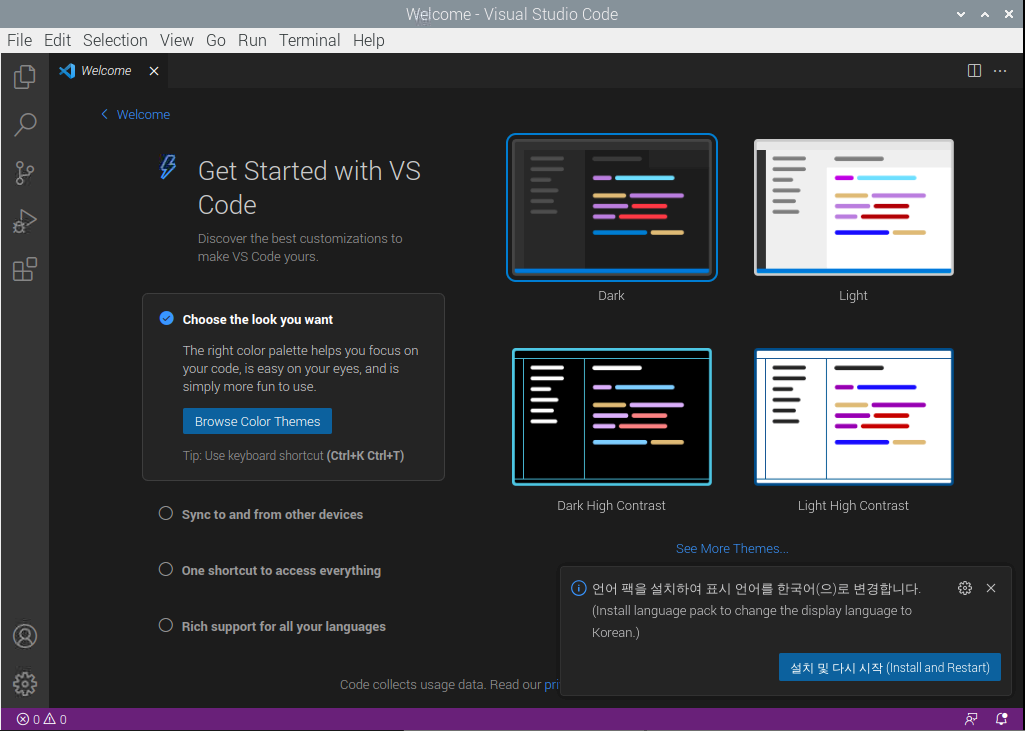Open the editor More Actions ellipsis
Screen dimensions: 1025x731
[x=1000, y=71]
